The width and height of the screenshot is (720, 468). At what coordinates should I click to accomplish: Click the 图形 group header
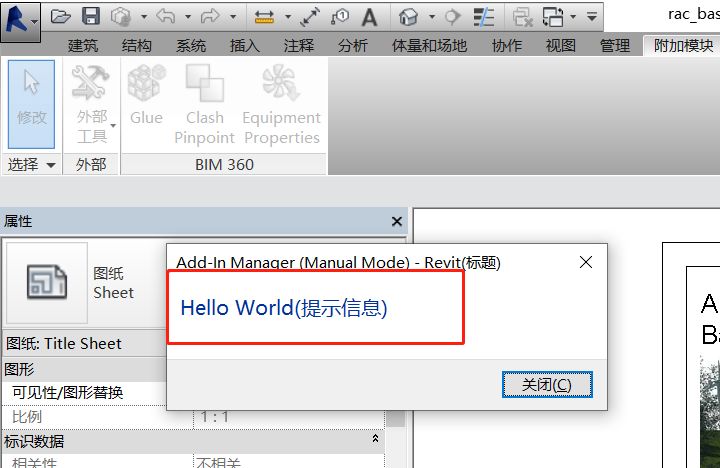(84, 369)
